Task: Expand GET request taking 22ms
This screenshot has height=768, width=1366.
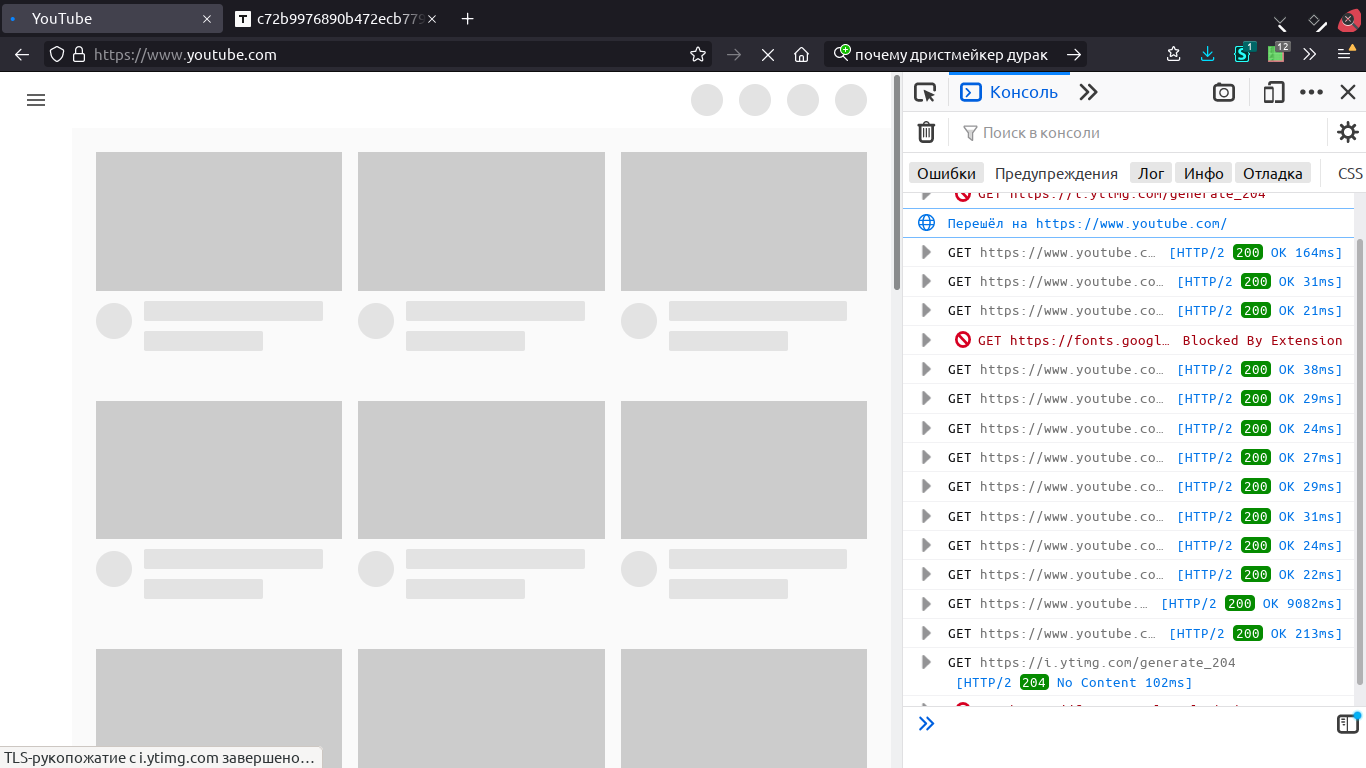Action: coord(926,574)
